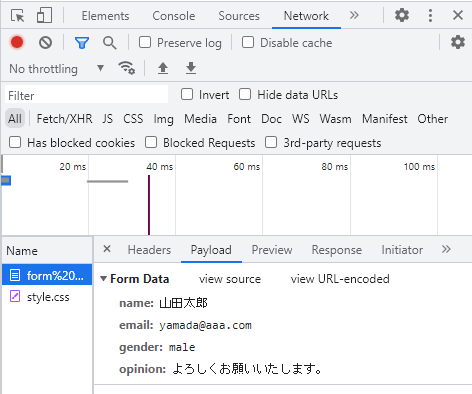472x394 pixels.
Task: Check Blocked Requests checkbox
Action: [151, 142]
